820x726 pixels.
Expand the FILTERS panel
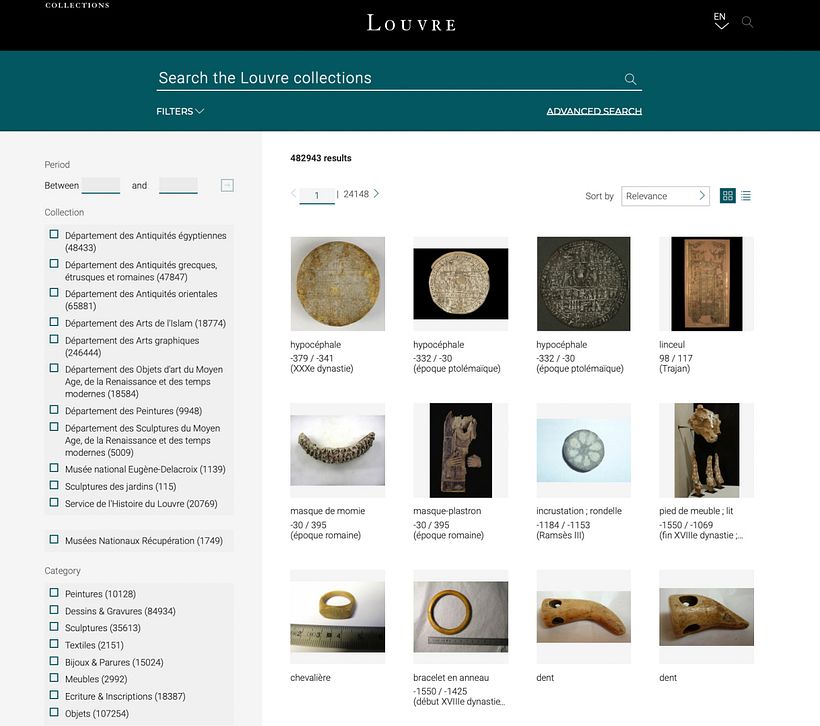point(179,111)
